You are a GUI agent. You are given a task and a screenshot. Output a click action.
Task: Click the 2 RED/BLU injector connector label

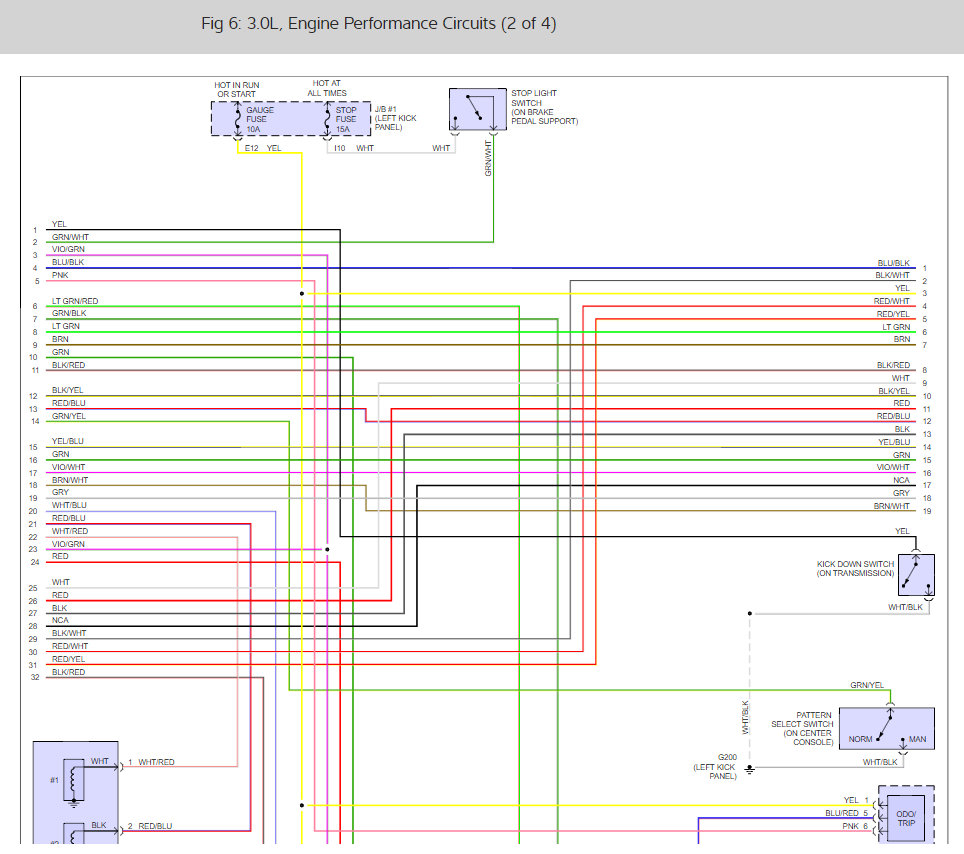tap(150, 826)
